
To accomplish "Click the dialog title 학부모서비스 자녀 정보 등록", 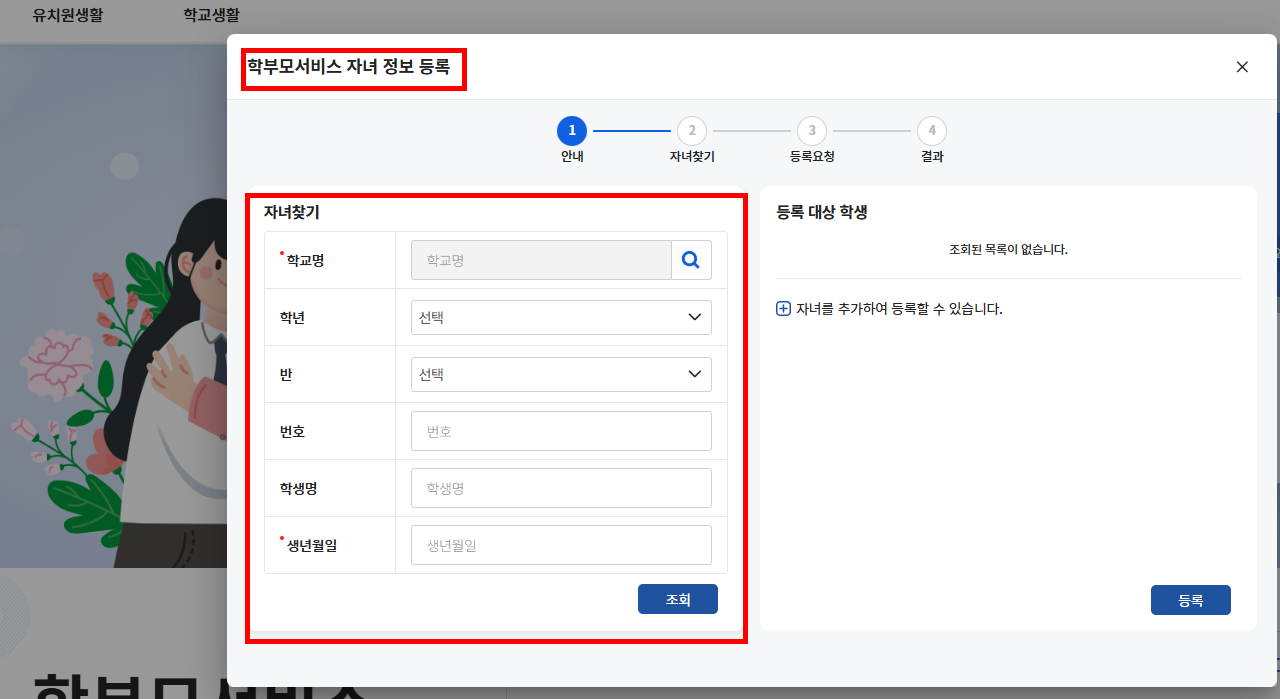I will pos(348,68).
